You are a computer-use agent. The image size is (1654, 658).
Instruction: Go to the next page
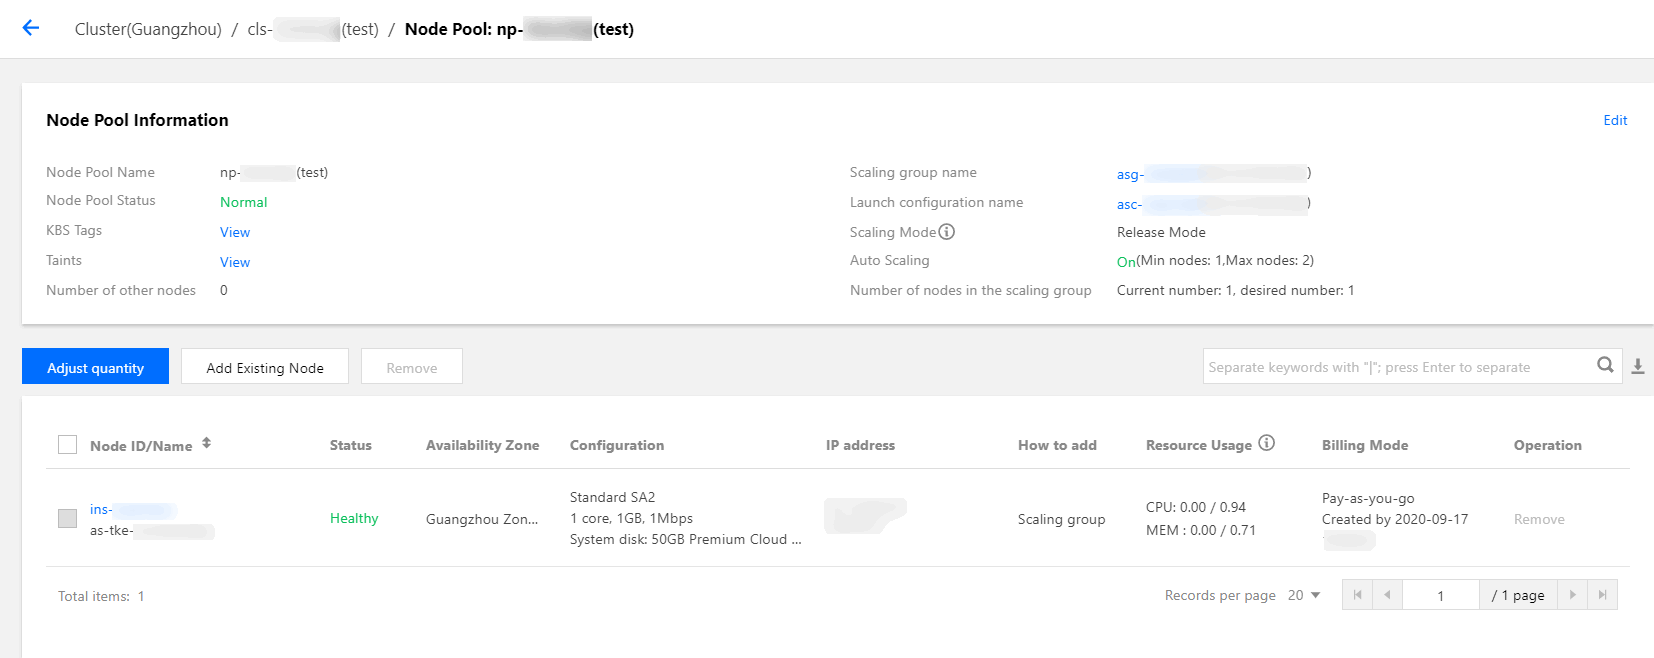[1572, 595]
